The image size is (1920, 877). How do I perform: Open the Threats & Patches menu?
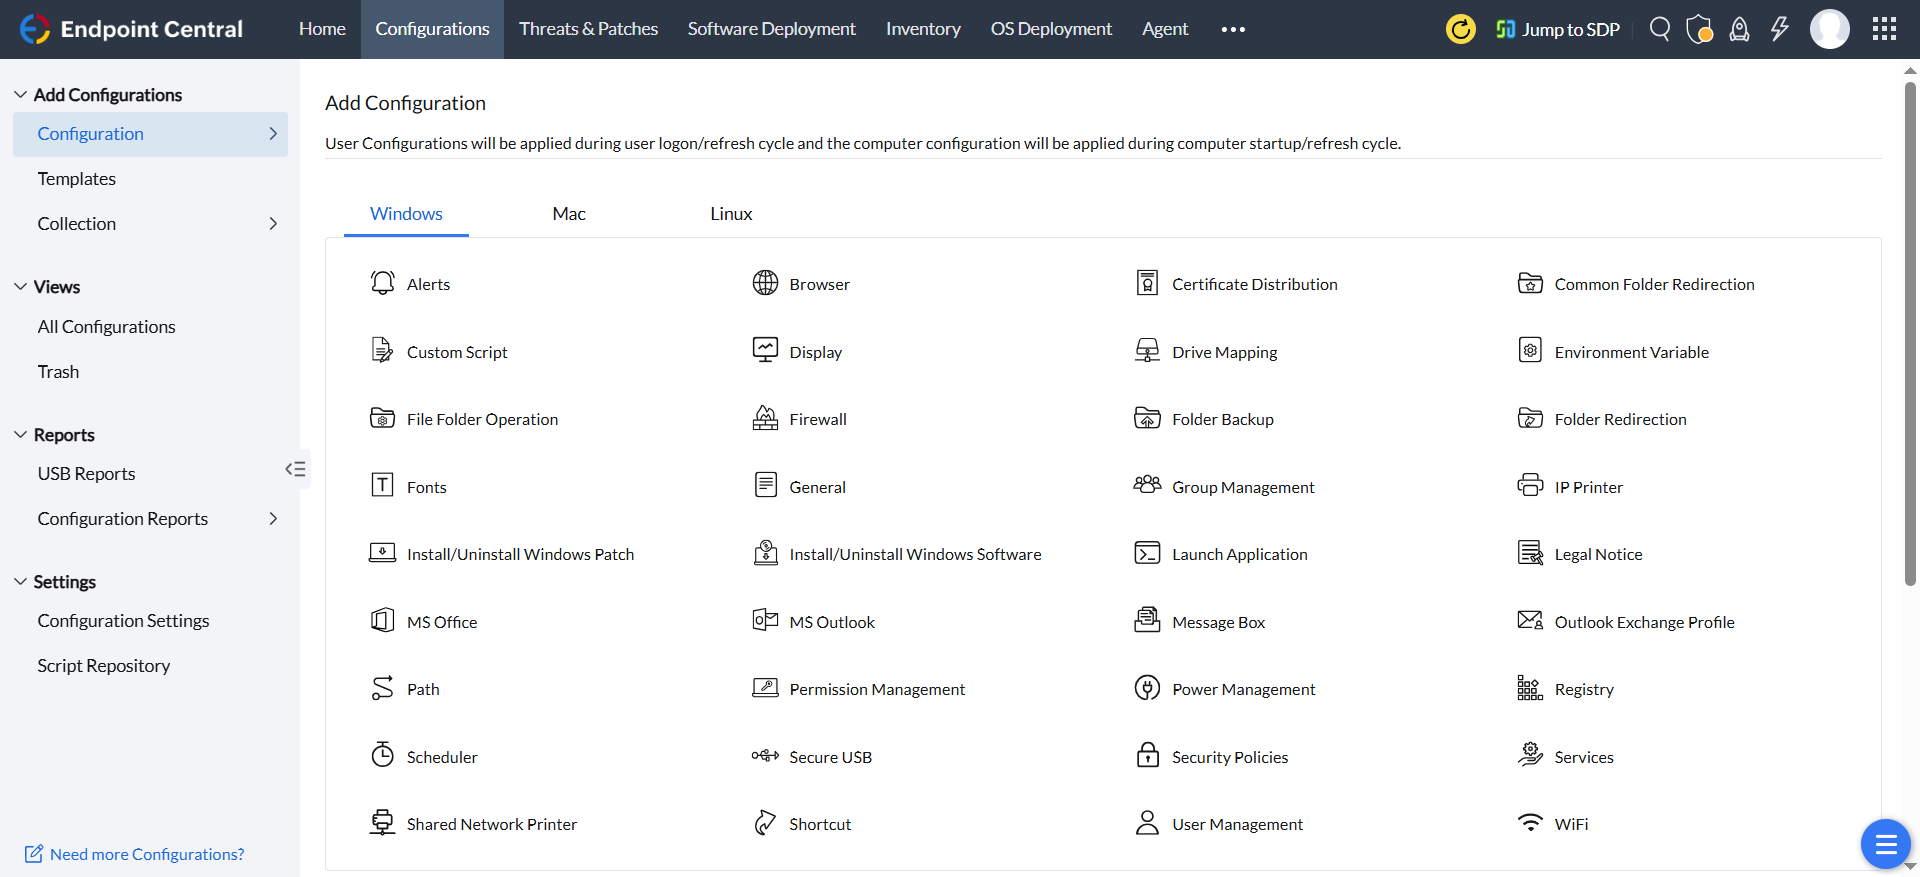point(588,29)
